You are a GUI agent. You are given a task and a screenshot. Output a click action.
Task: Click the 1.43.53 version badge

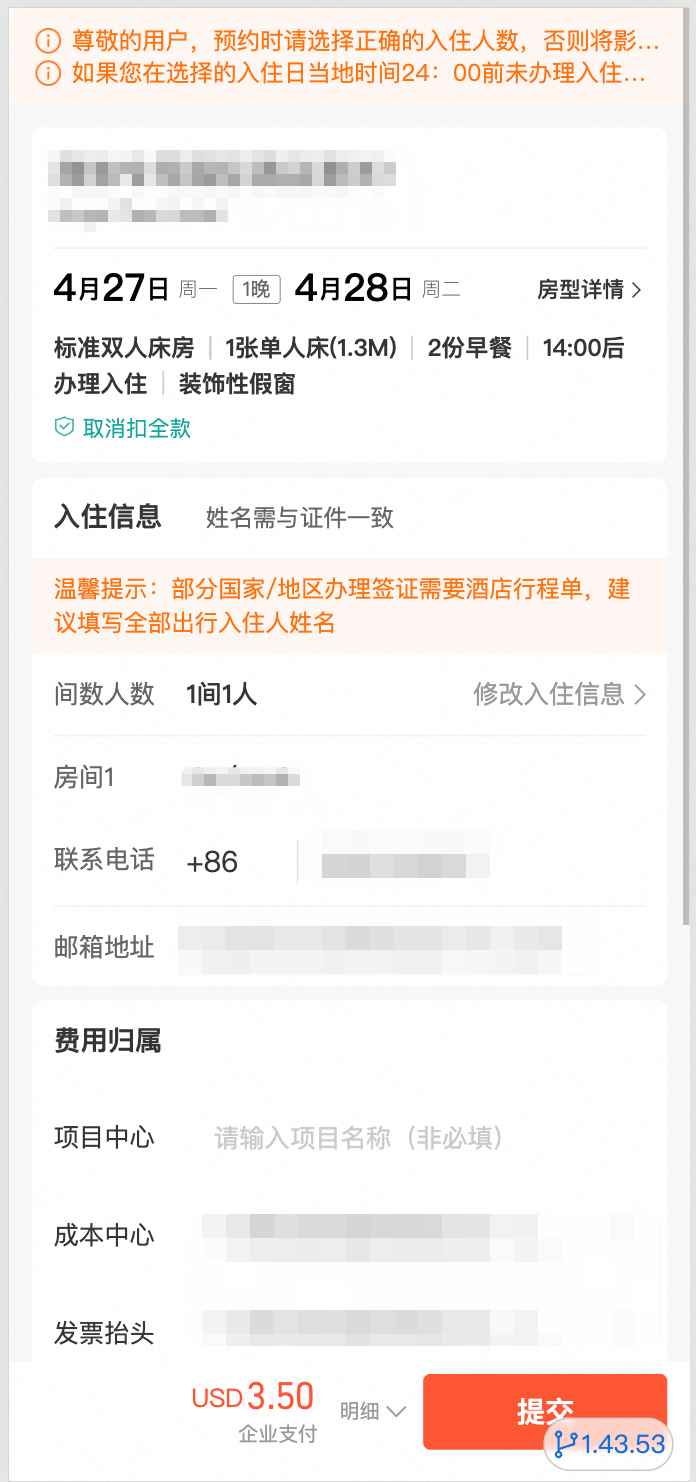click(x=622, y=1444)
